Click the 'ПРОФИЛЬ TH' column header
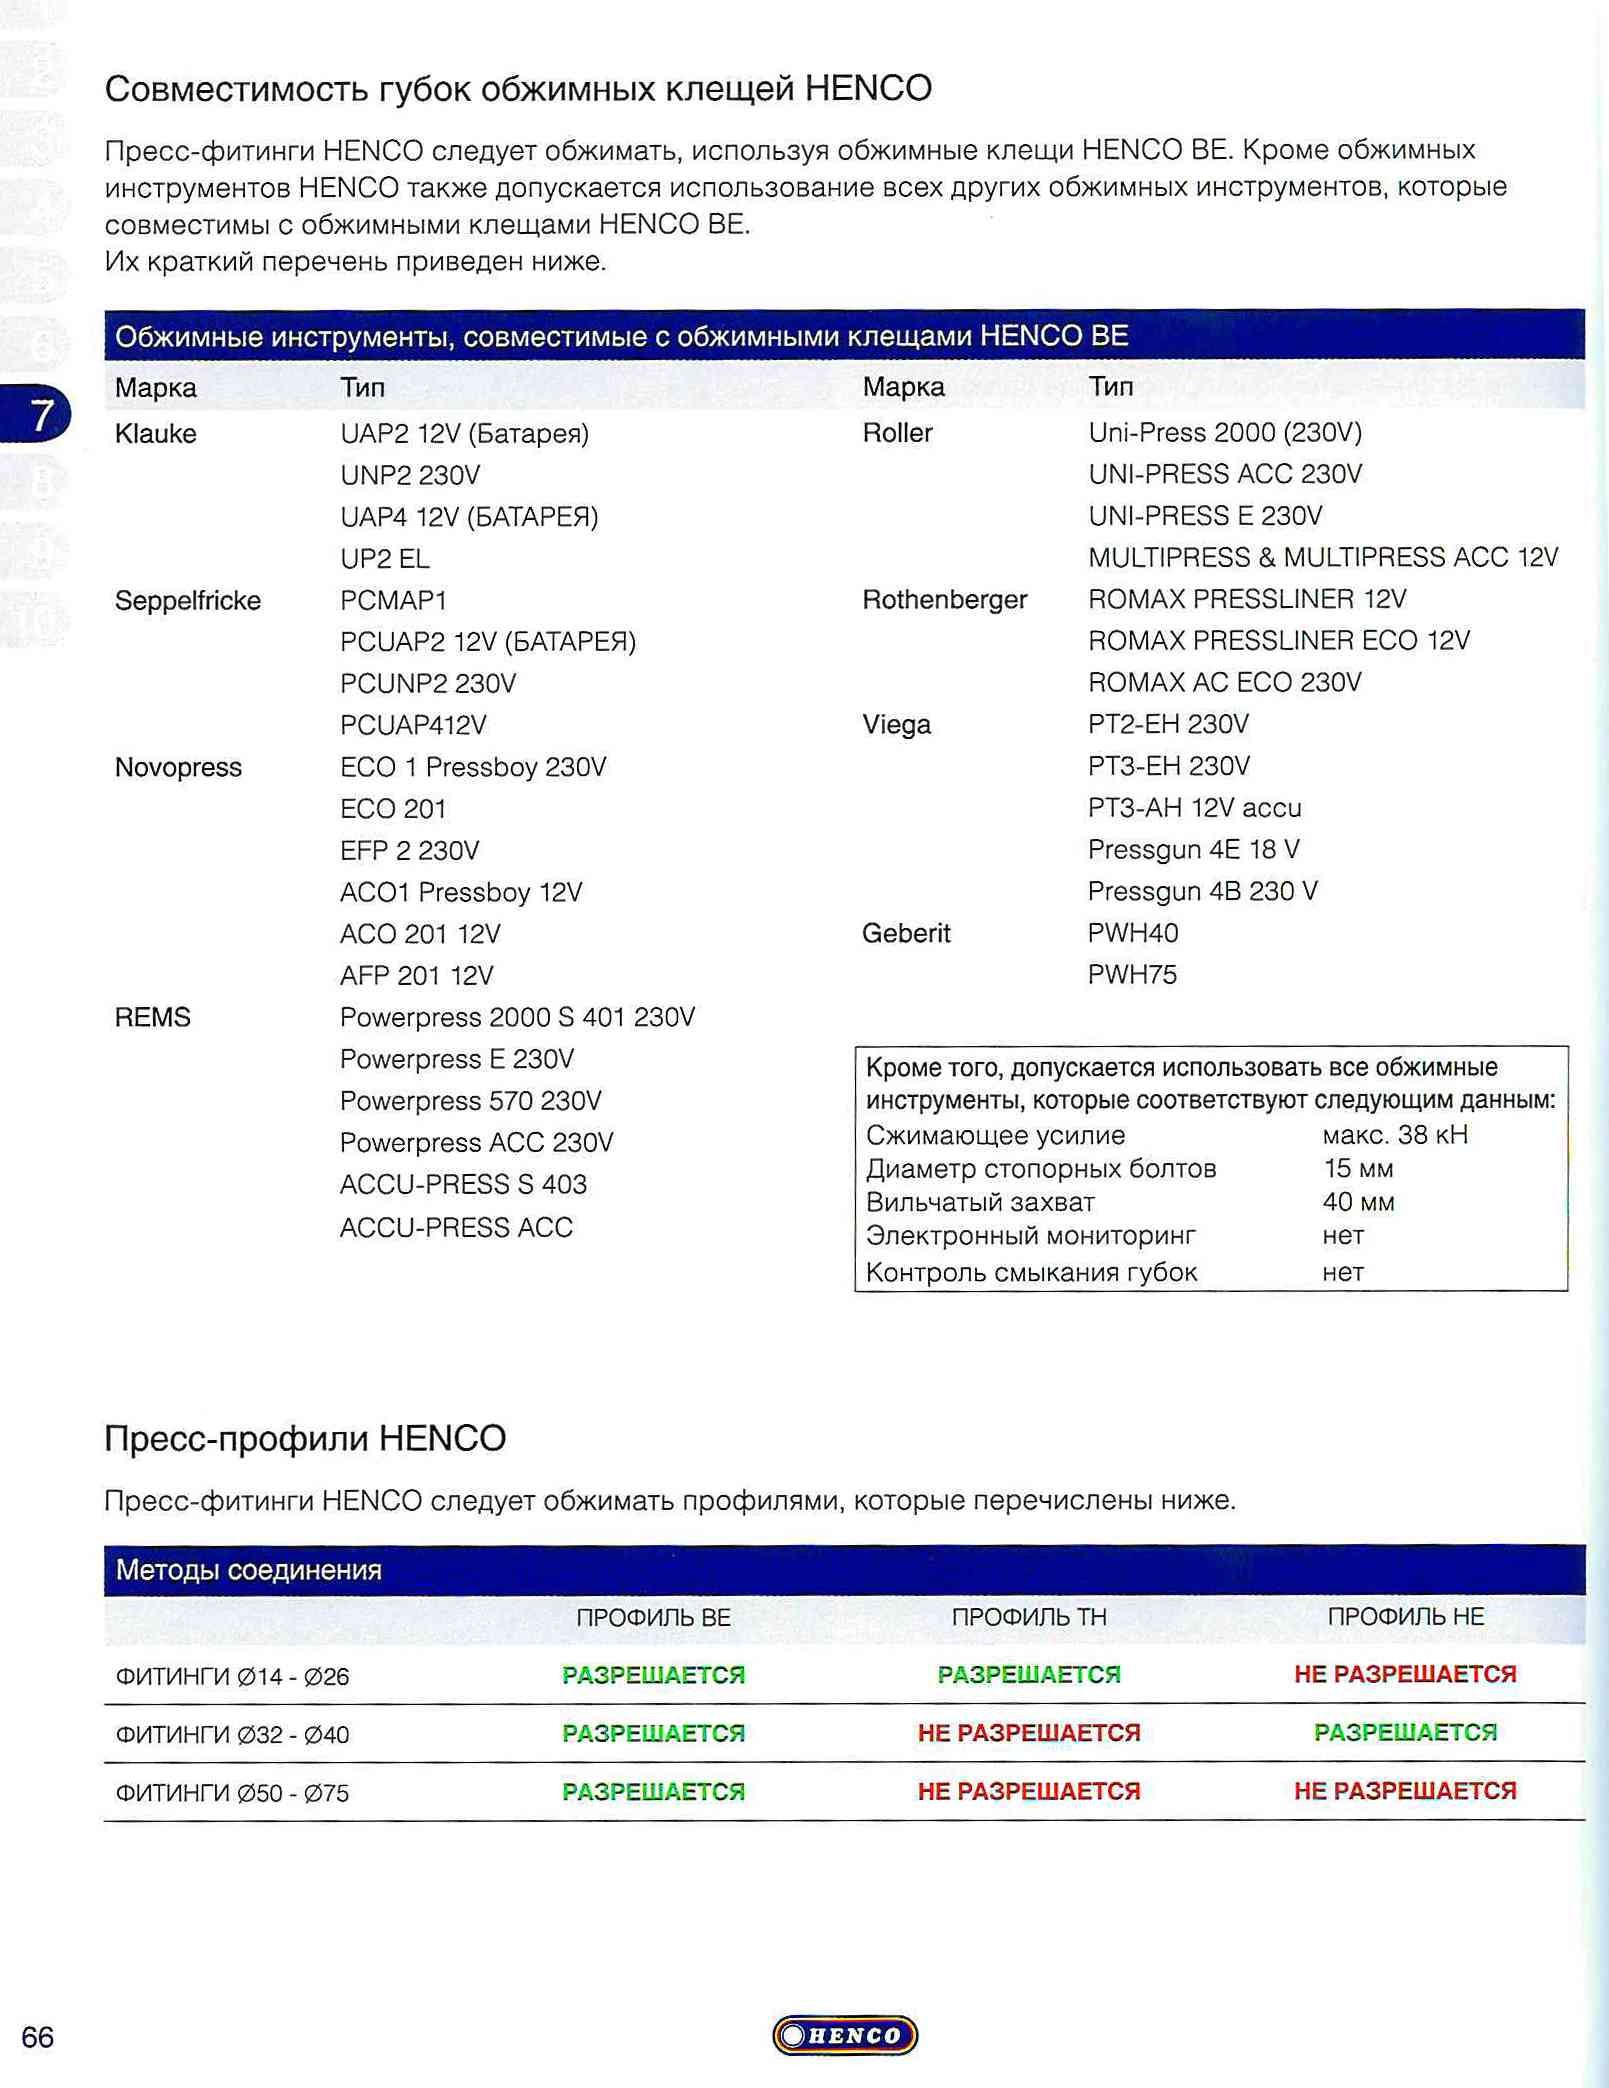 [x=1028, y=1617]
